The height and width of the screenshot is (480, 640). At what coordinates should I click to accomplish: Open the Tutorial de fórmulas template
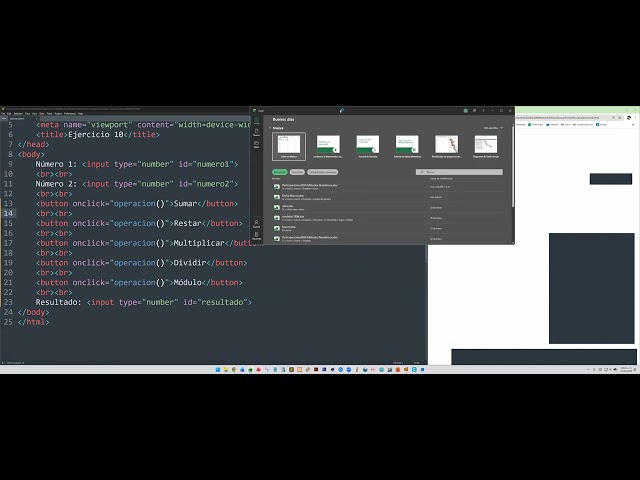click(367, 146)
